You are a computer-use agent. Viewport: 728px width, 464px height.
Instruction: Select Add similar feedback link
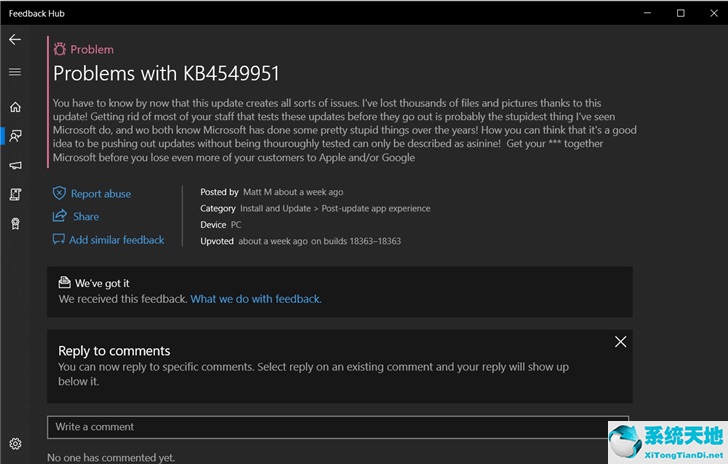point(117,240)
